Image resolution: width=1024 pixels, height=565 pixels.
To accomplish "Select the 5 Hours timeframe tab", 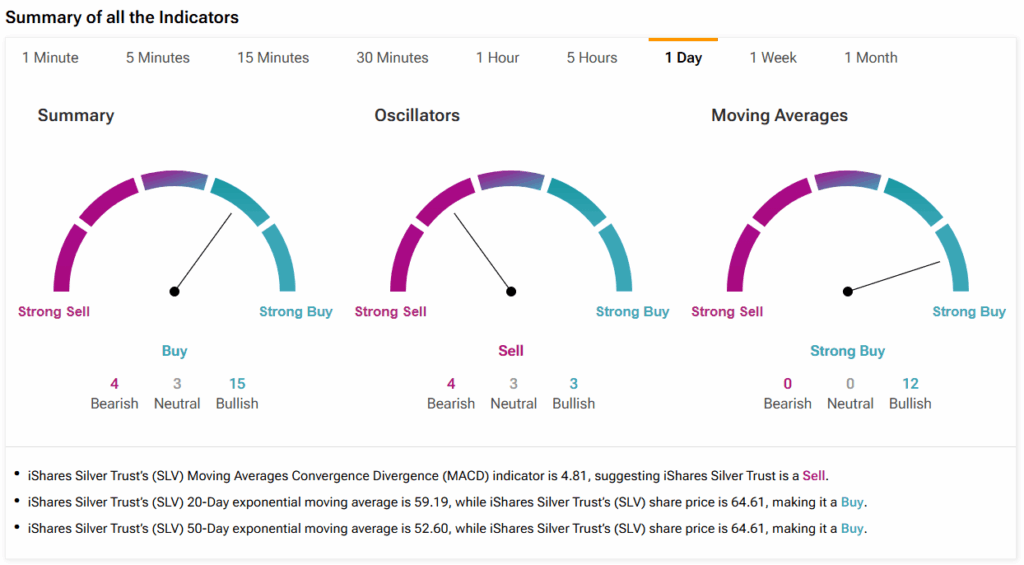I will [x=592, y=58].
